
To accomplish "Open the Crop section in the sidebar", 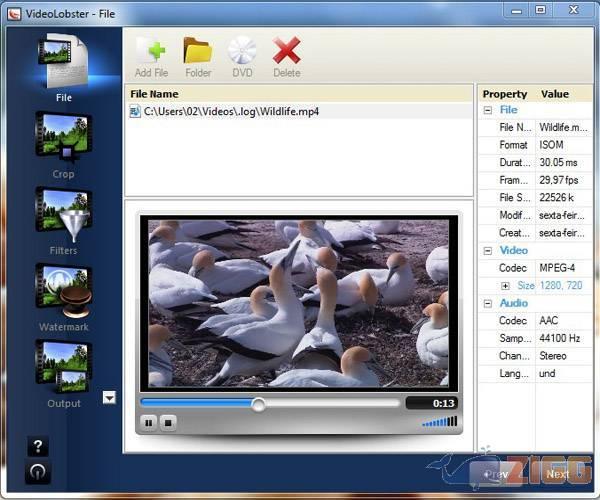I will click(x=64, y=145).
